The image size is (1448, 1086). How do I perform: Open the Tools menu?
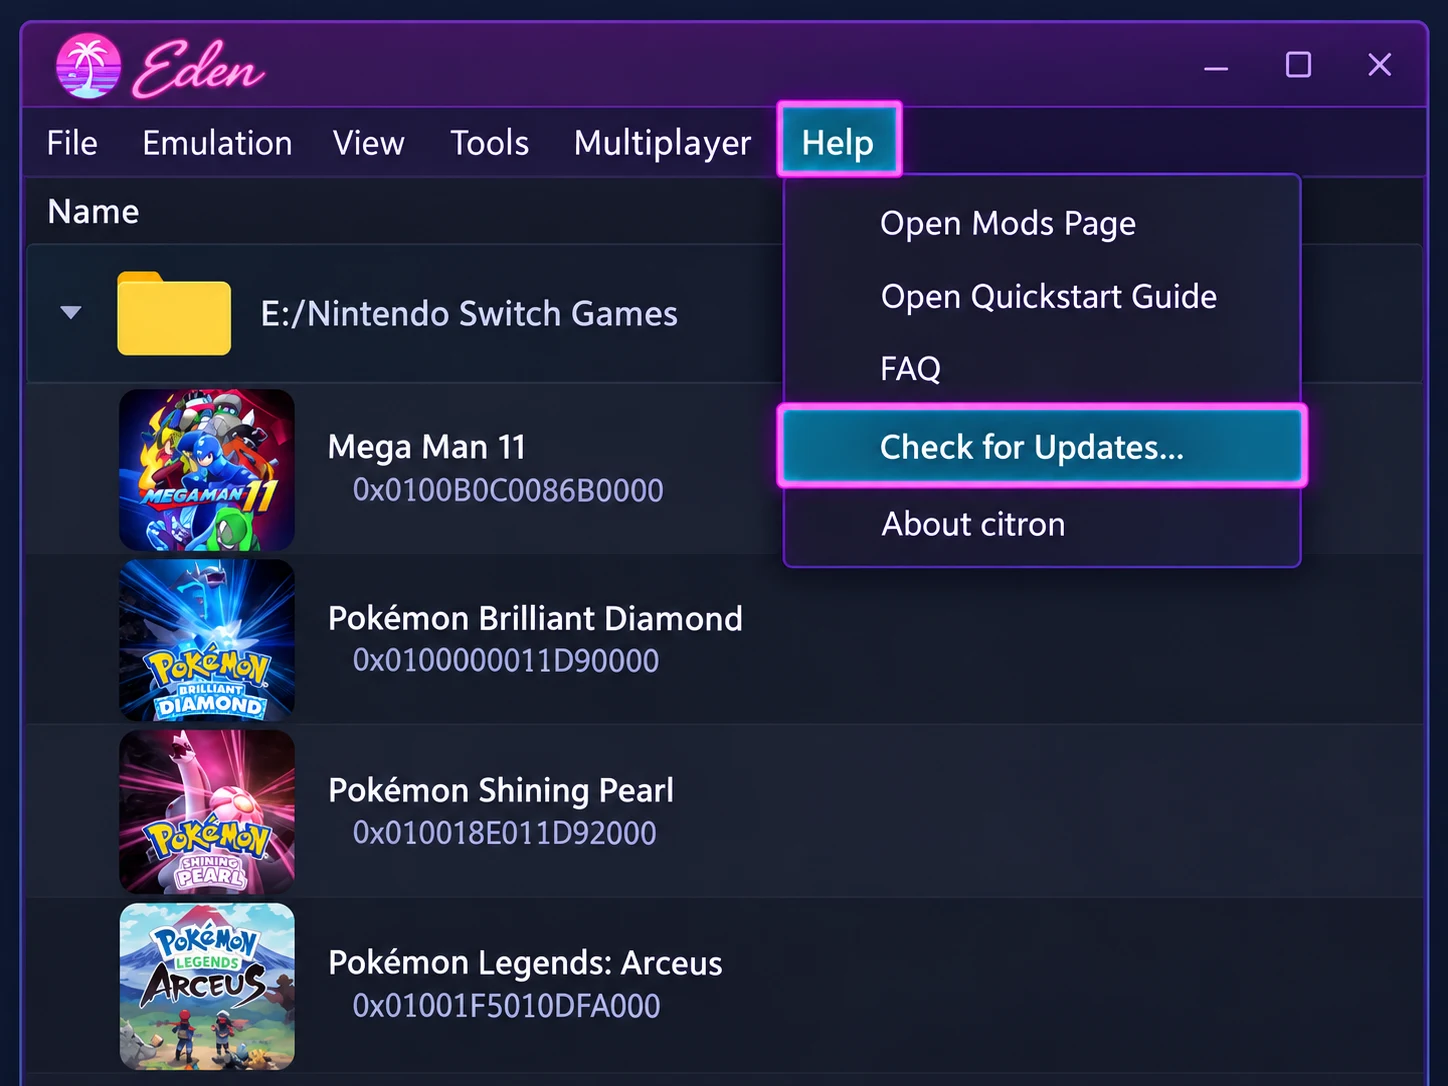(489, 143)
